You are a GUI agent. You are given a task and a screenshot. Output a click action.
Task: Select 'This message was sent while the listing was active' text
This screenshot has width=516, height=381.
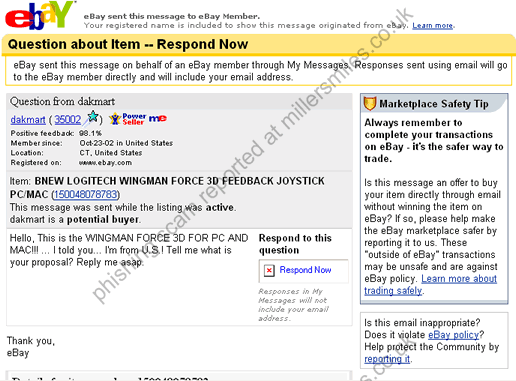click(x=123, y=207)
